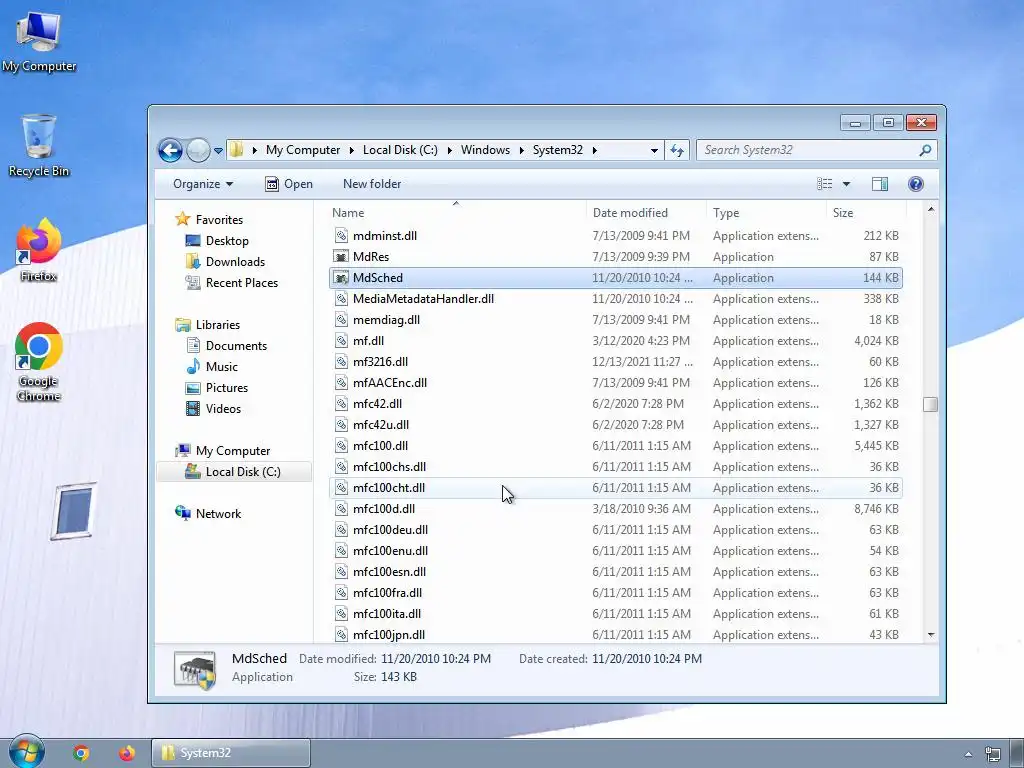Launch Google Chrome from desktop shortcut
The image size is (1024, 768).
pos(39,362)
